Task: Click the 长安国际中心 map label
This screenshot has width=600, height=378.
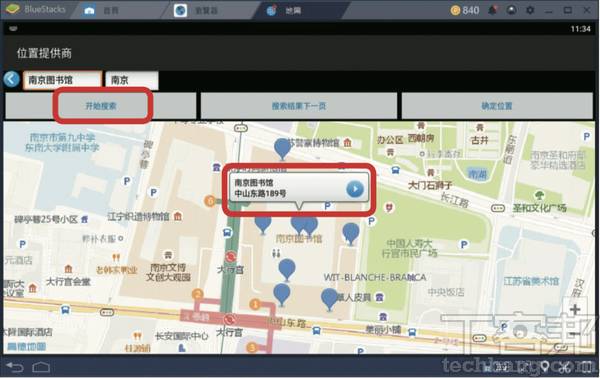Action: click(182, 336)
